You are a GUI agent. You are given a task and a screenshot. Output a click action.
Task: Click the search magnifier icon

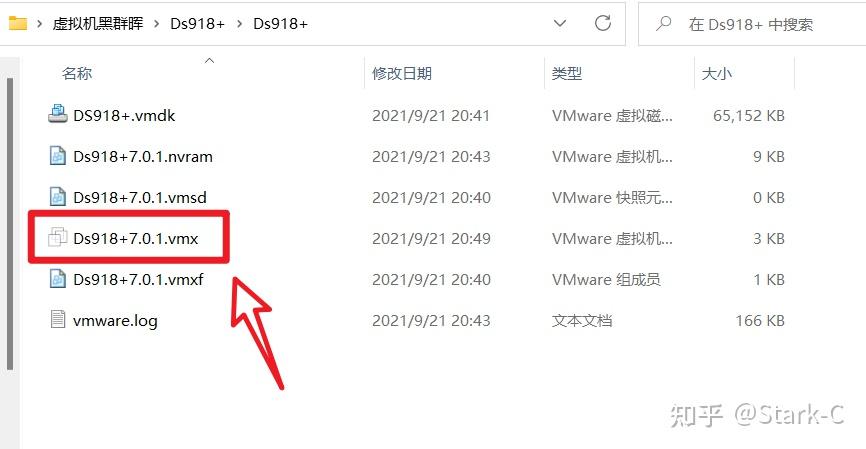coord(663,23)
